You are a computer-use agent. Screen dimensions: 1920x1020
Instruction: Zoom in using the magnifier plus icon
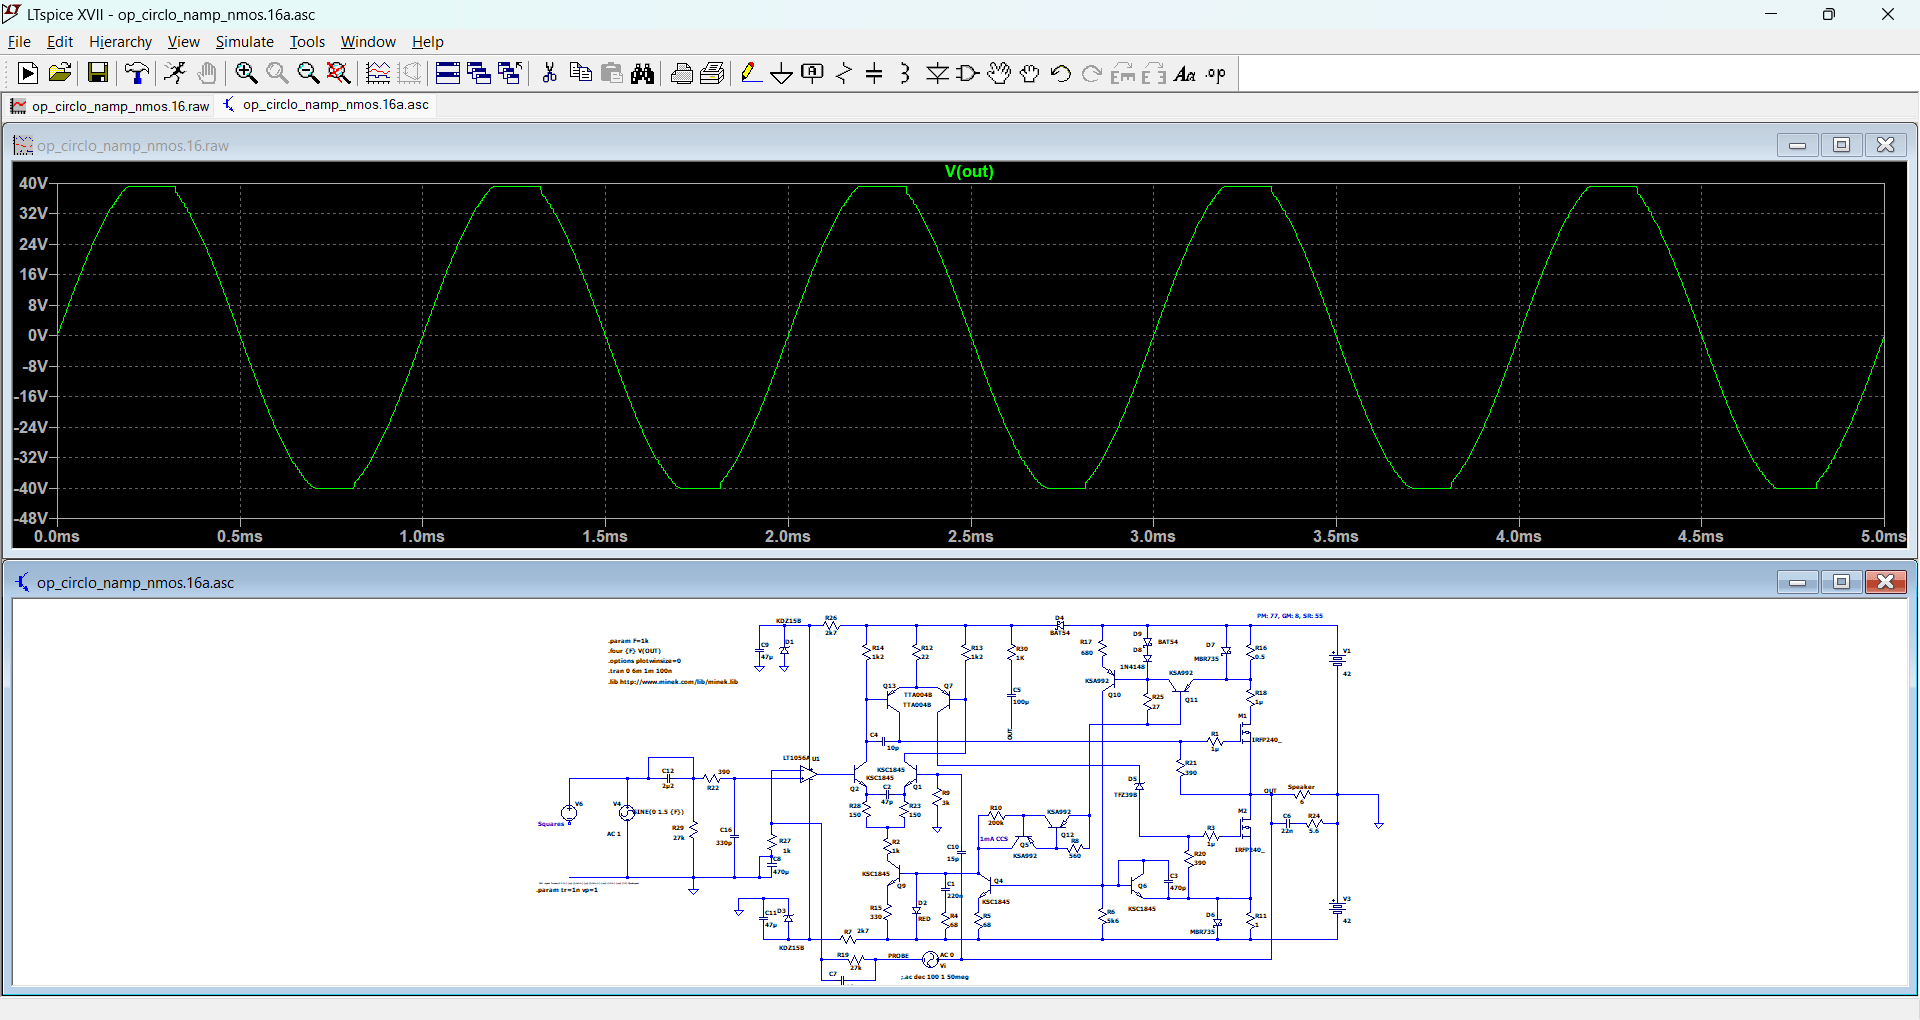pos(246,73)
